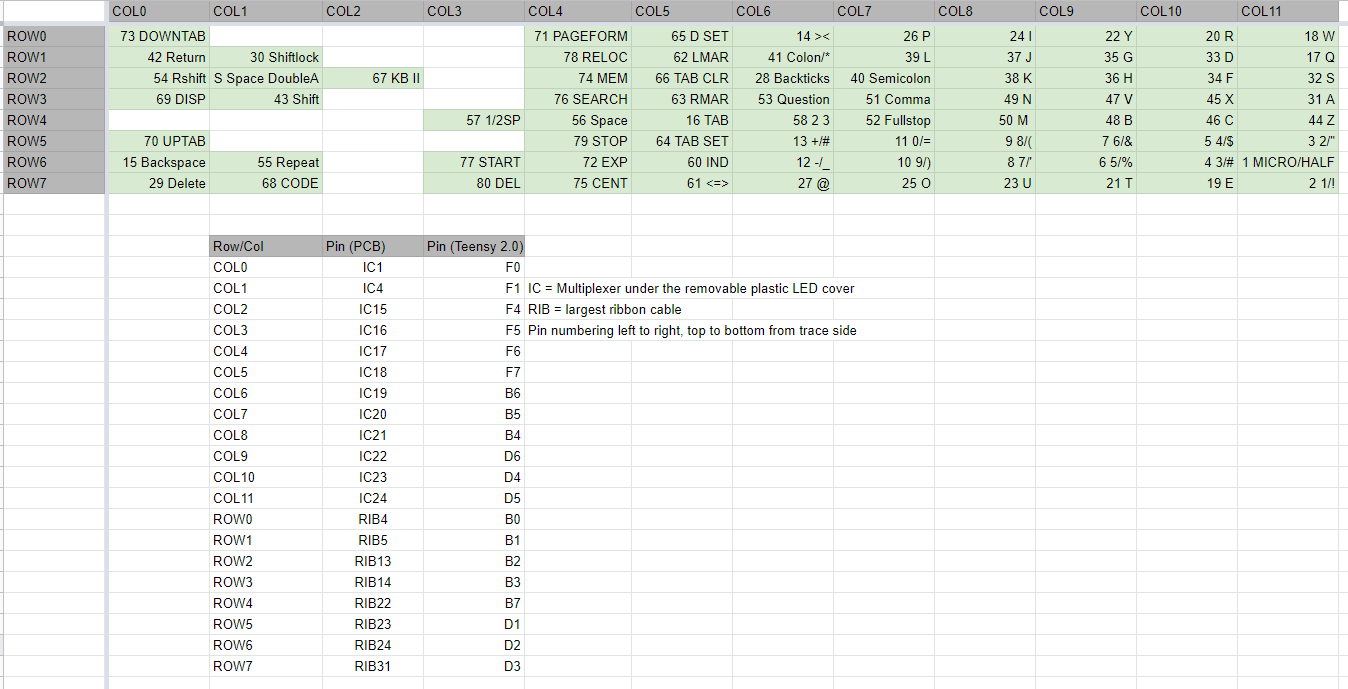Click the 'RIB13' pin cell

pos(373,561)
